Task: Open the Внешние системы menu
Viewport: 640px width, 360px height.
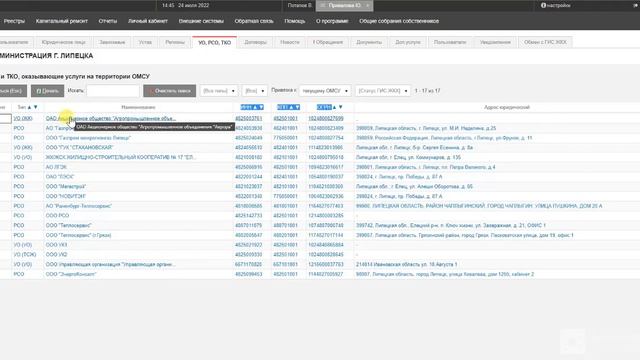Action: (x=201, y=21)
